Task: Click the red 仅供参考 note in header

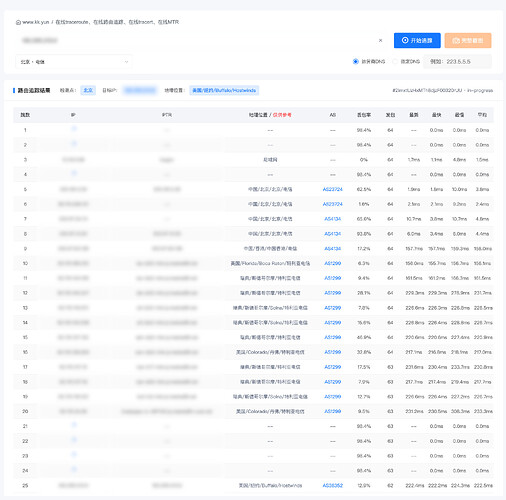Action: click(x=282, y=115)
